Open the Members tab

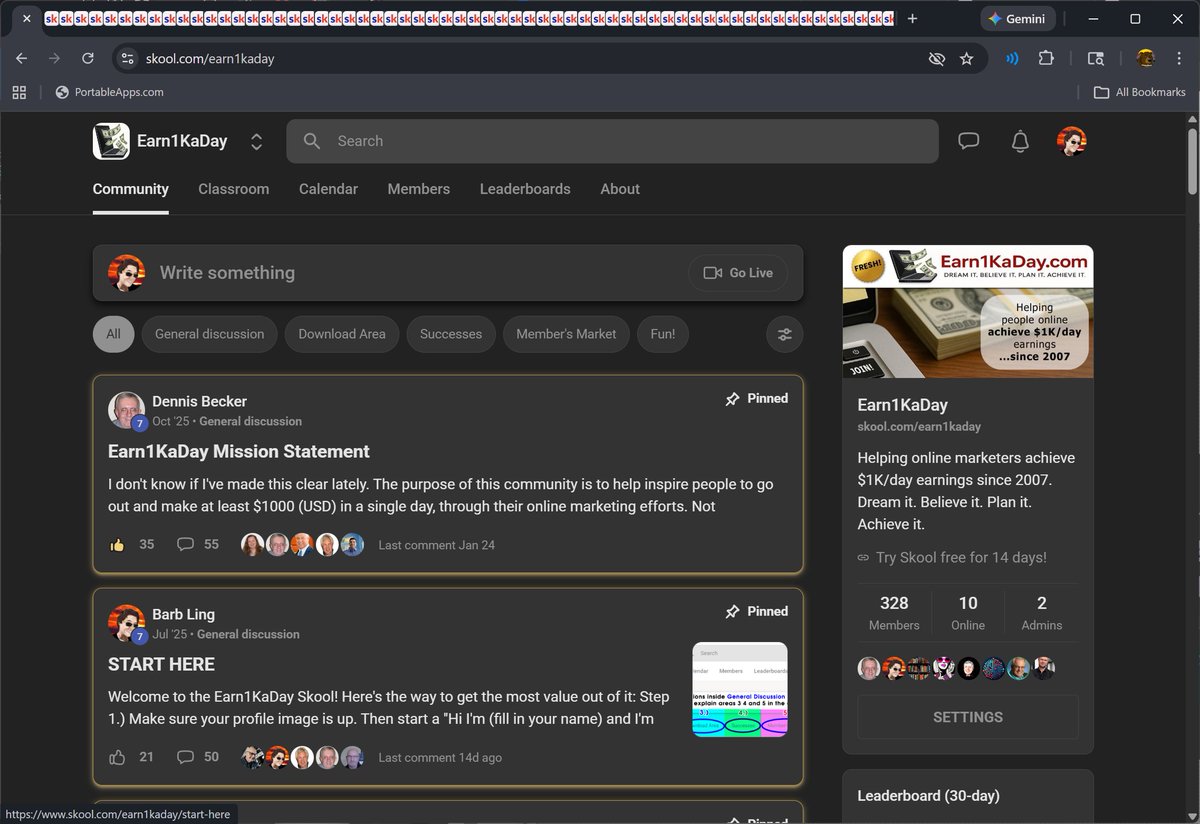coord(419,189)
